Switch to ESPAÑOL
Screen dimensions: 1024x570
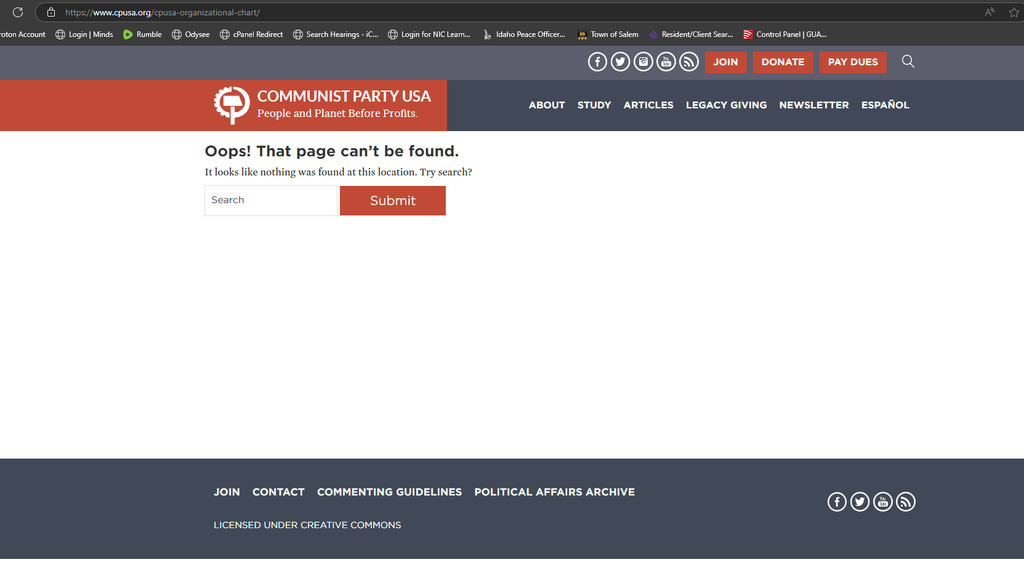(885, 104)
